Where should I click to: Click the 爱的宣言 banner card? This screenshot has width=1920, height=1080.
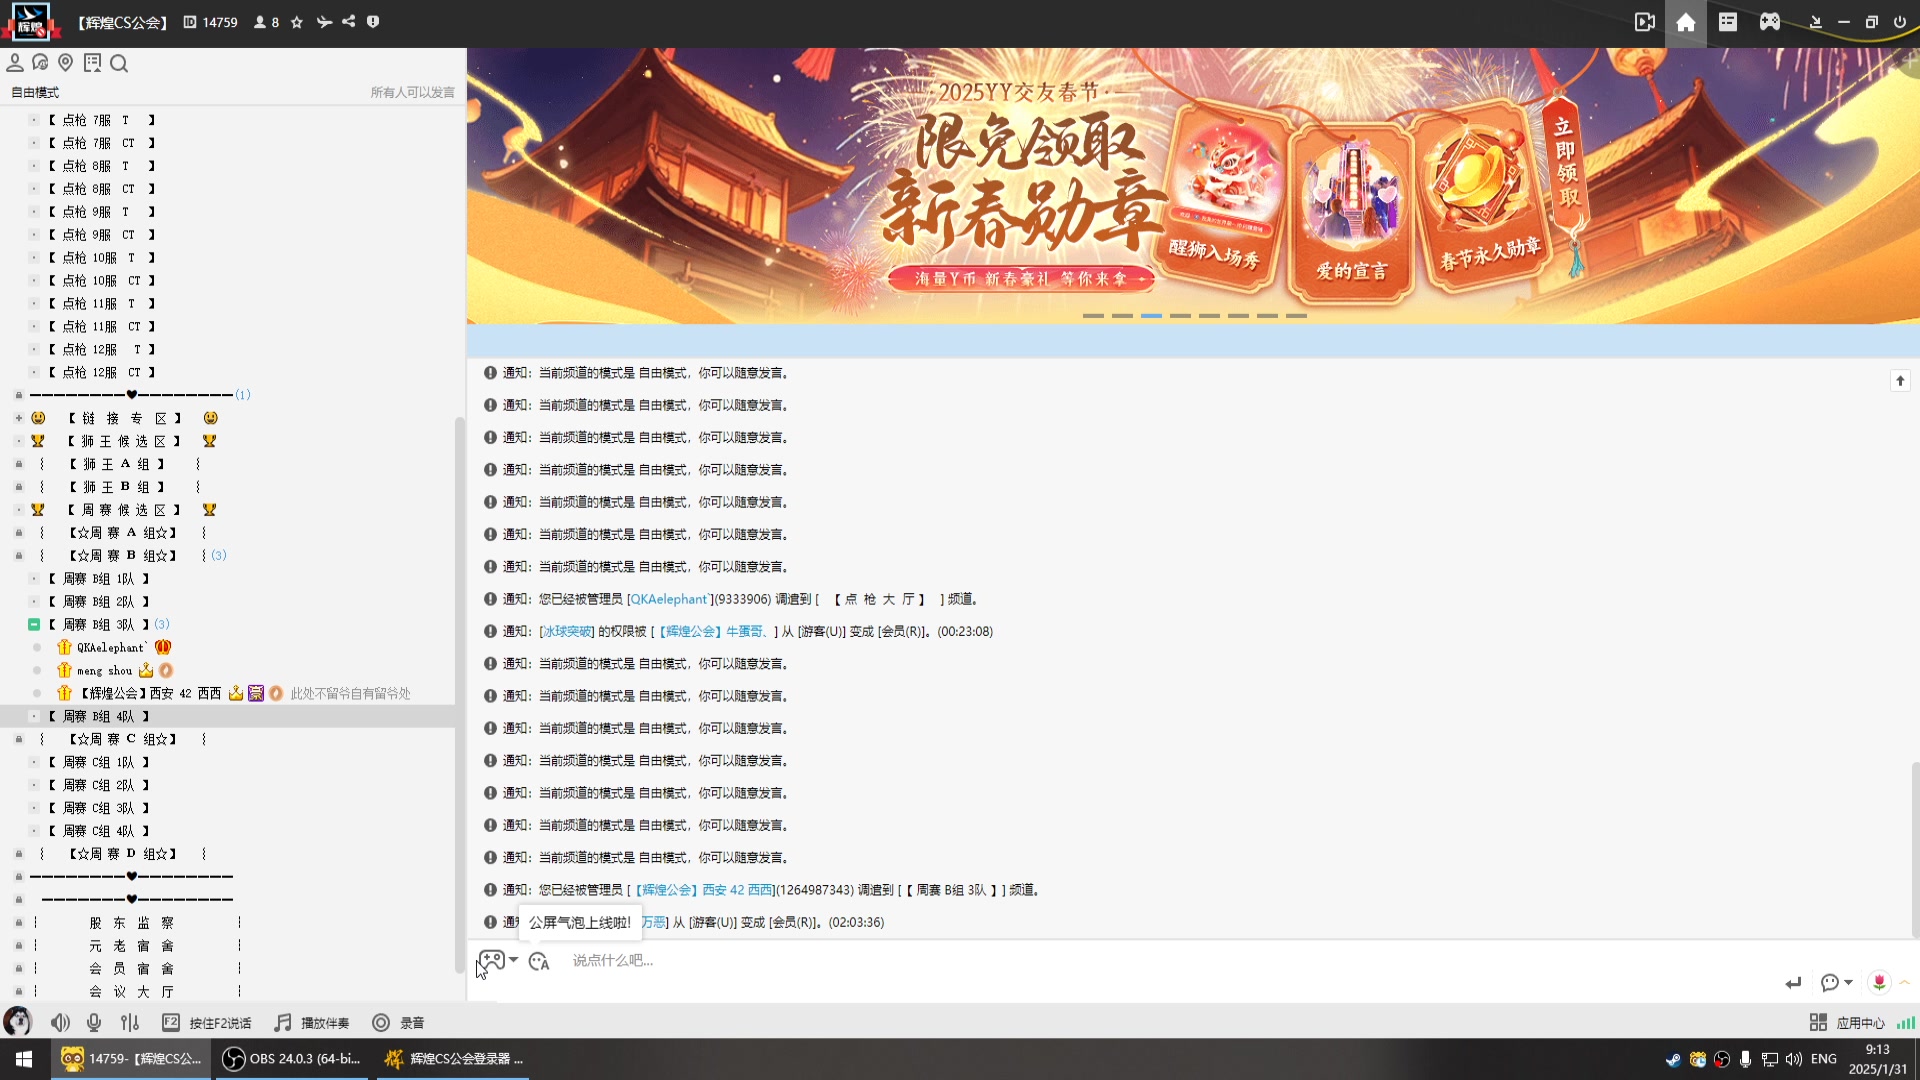(x=1351, y=212)
